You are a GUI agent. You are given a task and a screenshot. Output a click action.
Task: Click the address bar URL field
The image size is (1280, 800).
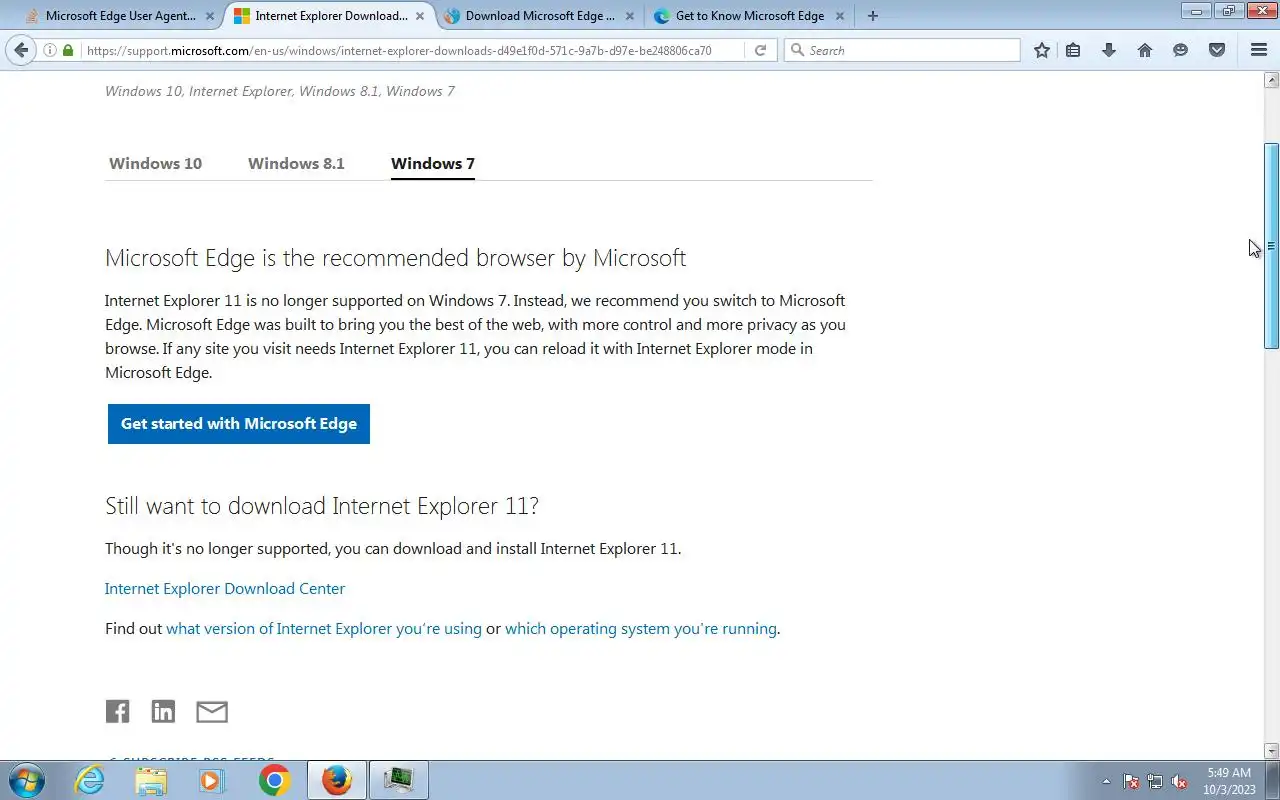coord(412,50)
